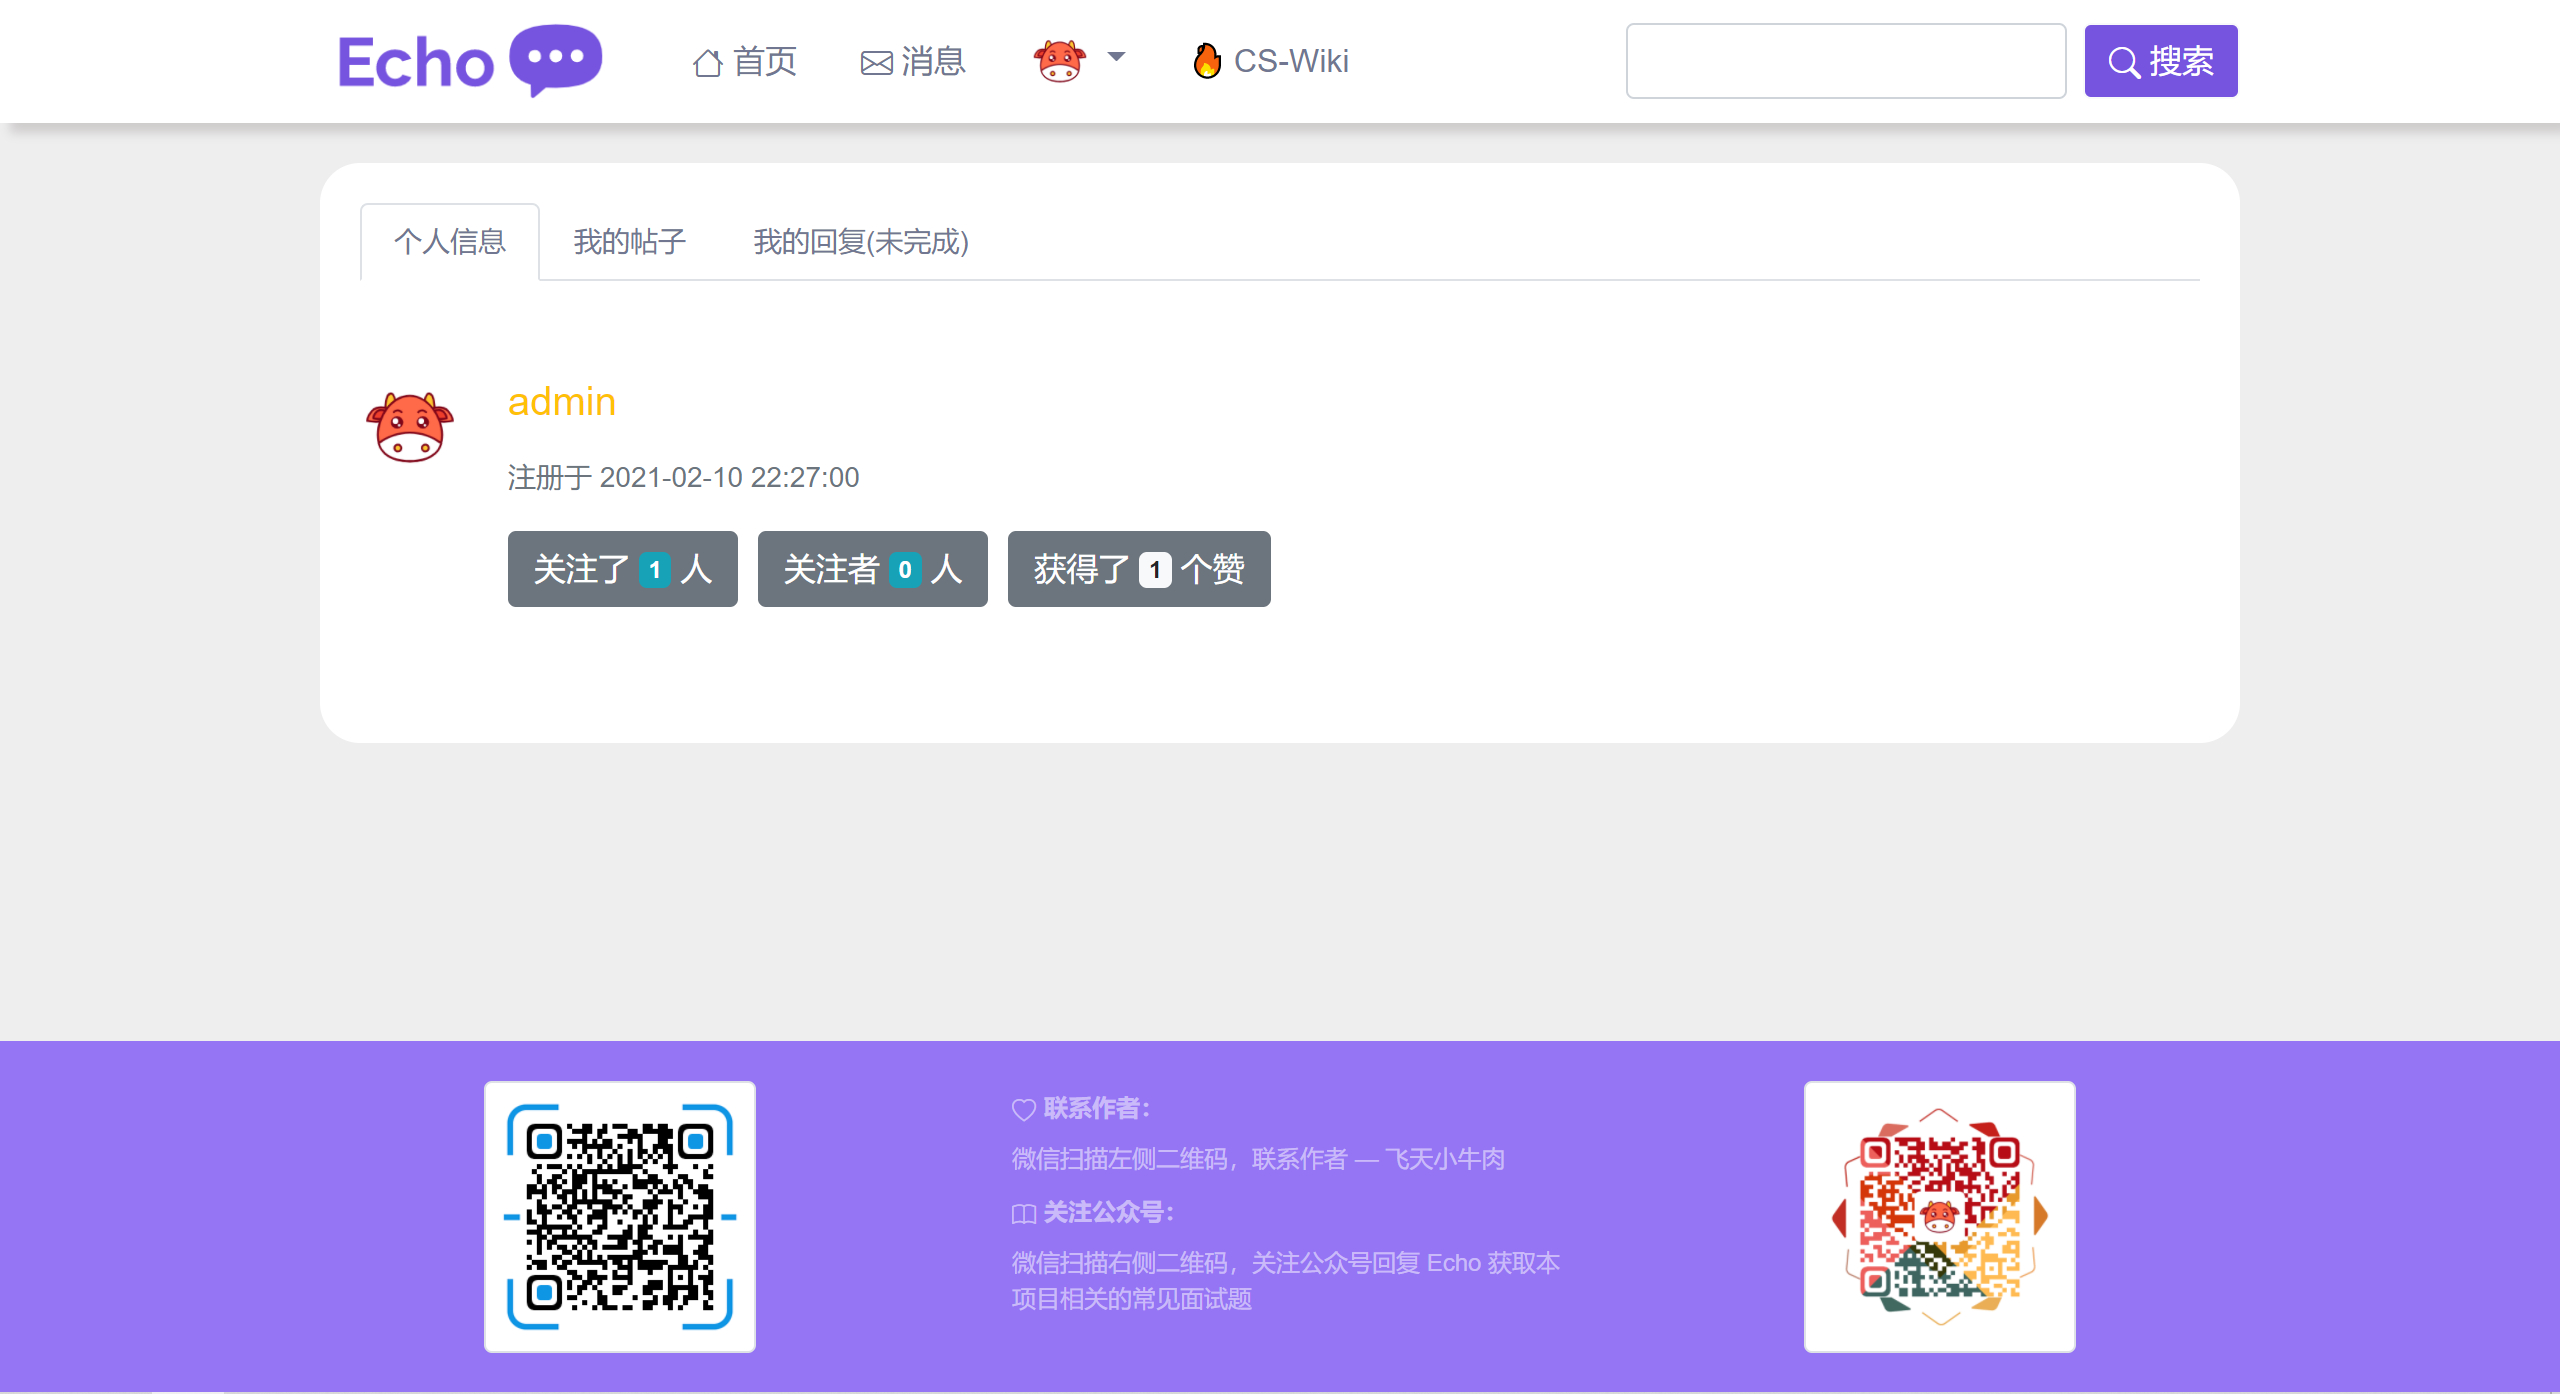Click the 关注了 1 人 button
Viewport: 2560px width, 1394px height.
tap(622, 569)
